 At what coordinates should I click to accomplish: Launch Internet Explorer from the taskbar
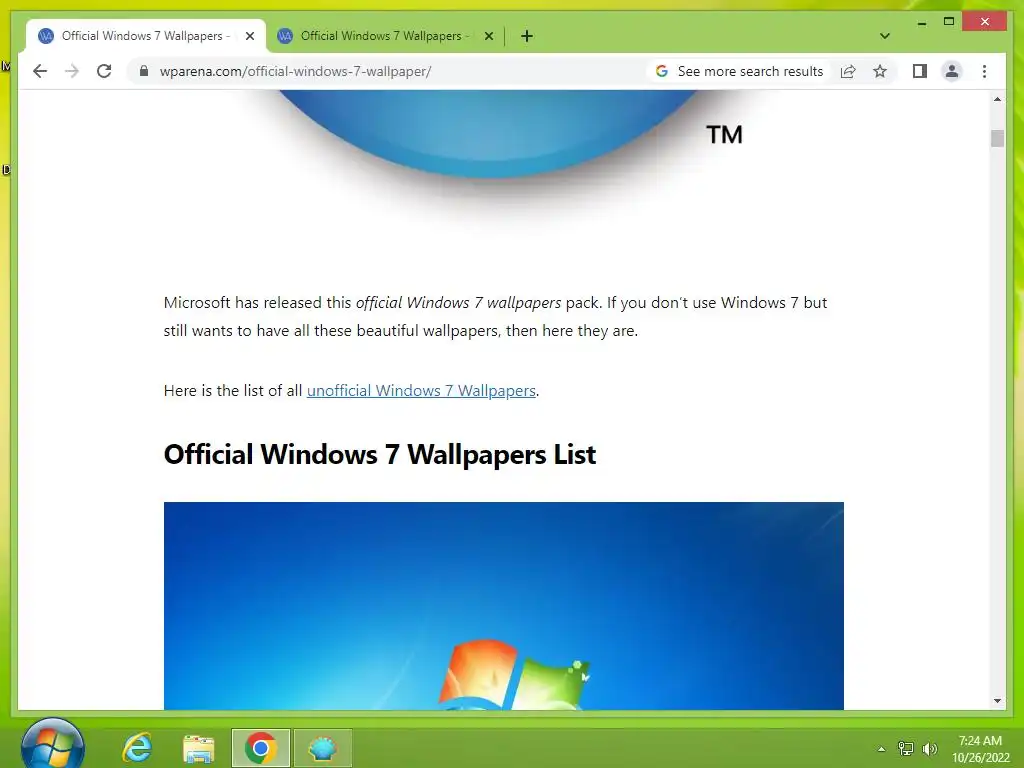click(x=137, y=748)
